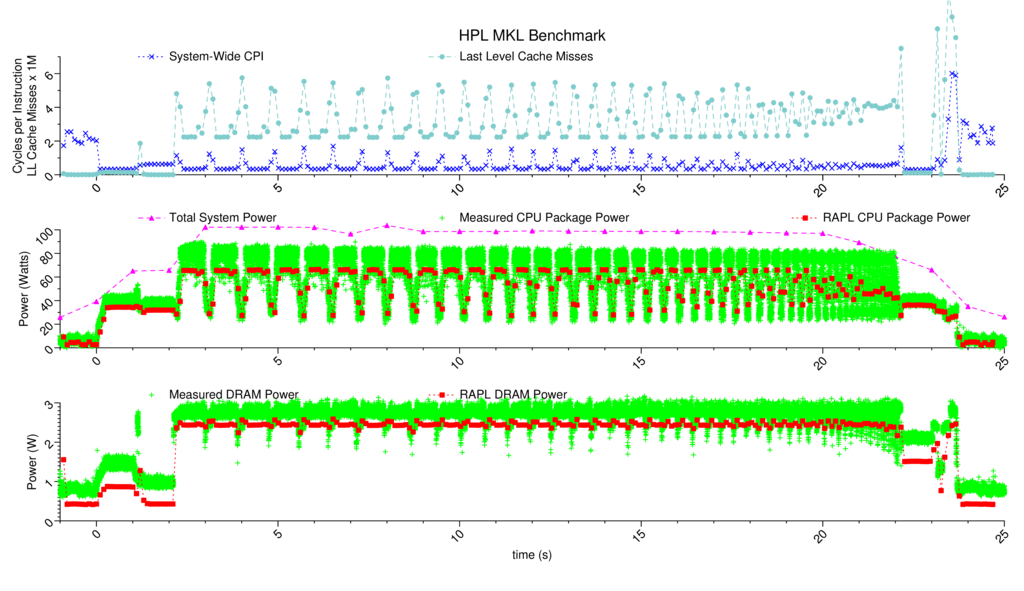Select the Last Level Cache Misses legend label
Image resolution: width=1024 pixels, height=591 pixels.
526,57
